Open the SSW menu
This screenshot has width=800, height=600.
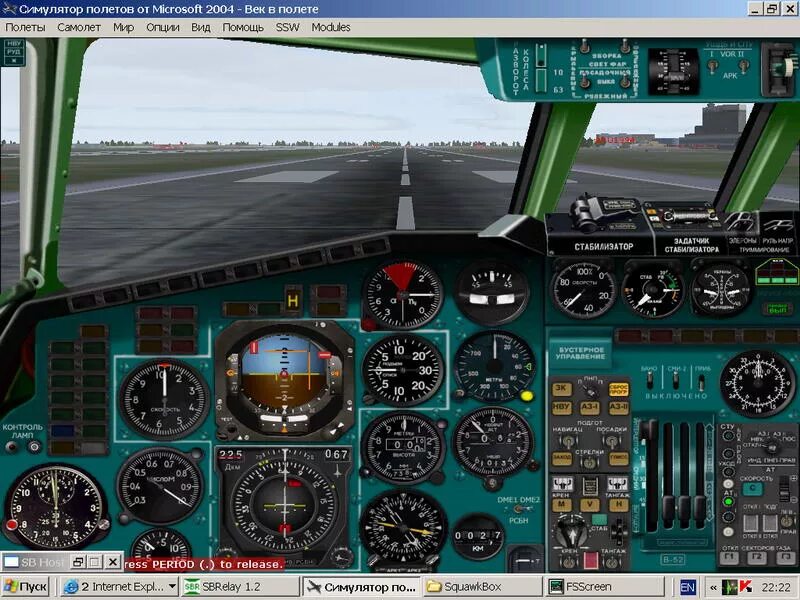point(287,28)
